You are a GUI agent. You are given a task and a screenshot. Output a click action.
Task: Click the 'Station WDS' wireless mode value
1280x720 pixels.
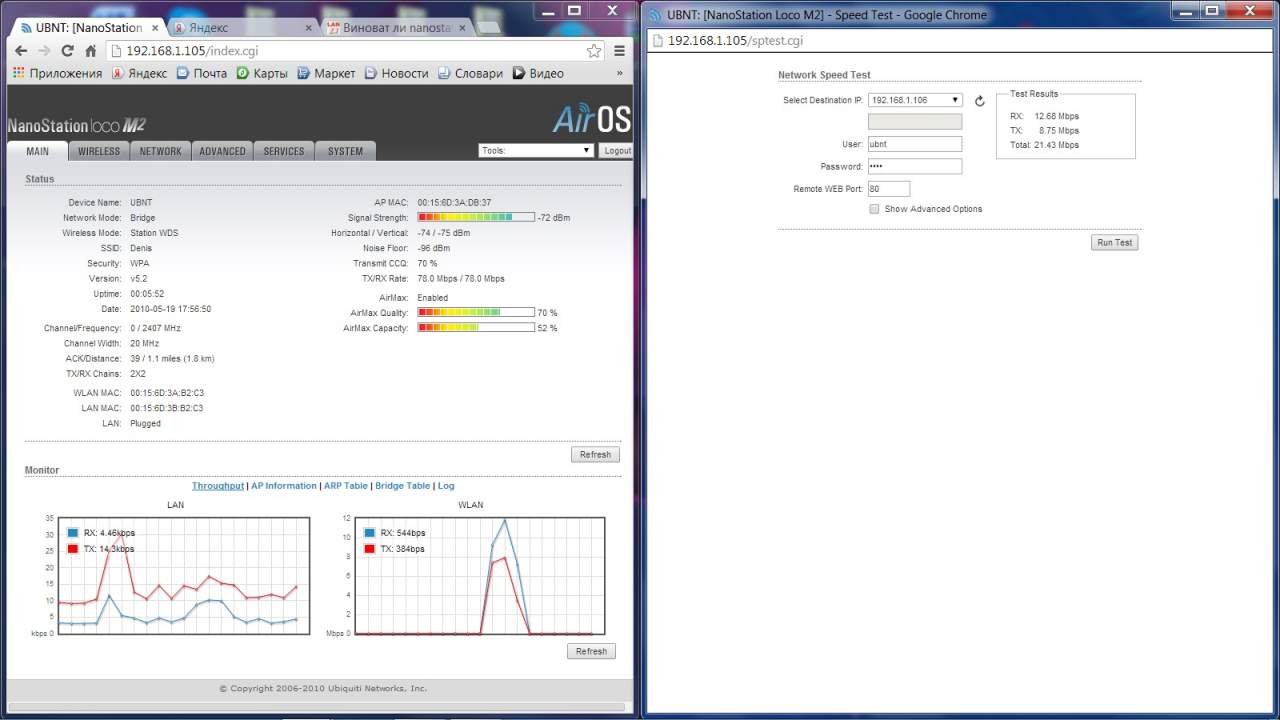[x=154, y=233]
